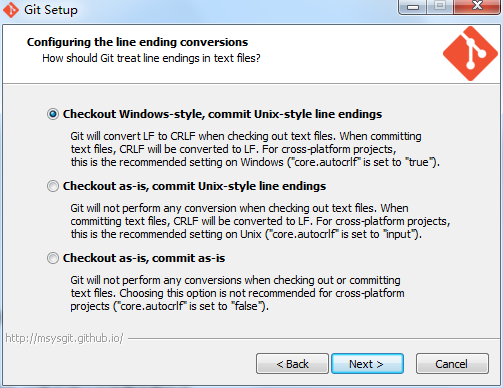Go to the previous step with Back
The image size is (503, 388).
[292, 364]
